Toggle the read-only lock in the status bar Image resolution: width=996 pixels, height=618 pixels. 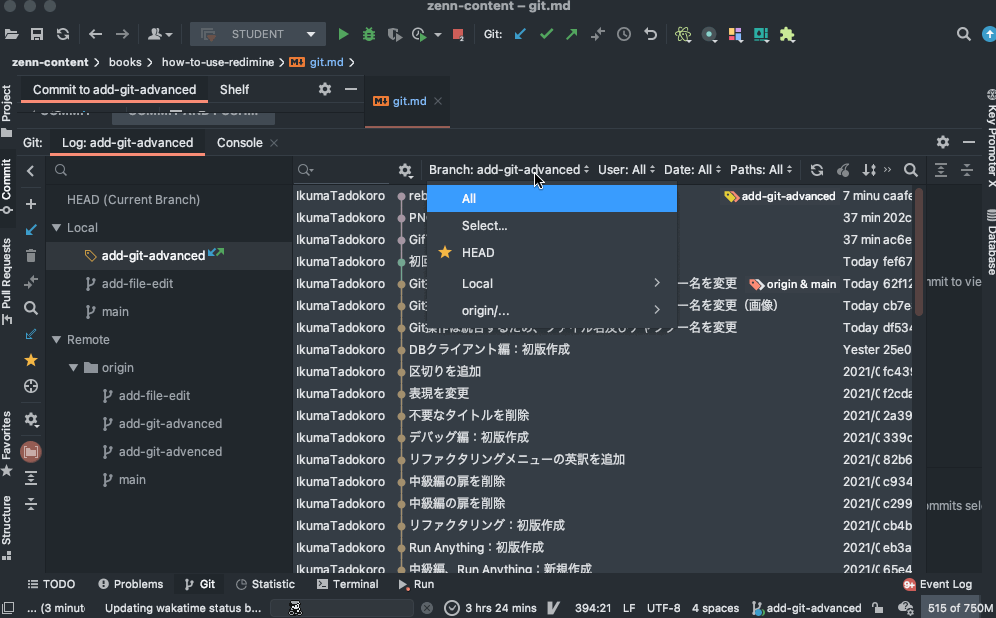click(876, 607)
